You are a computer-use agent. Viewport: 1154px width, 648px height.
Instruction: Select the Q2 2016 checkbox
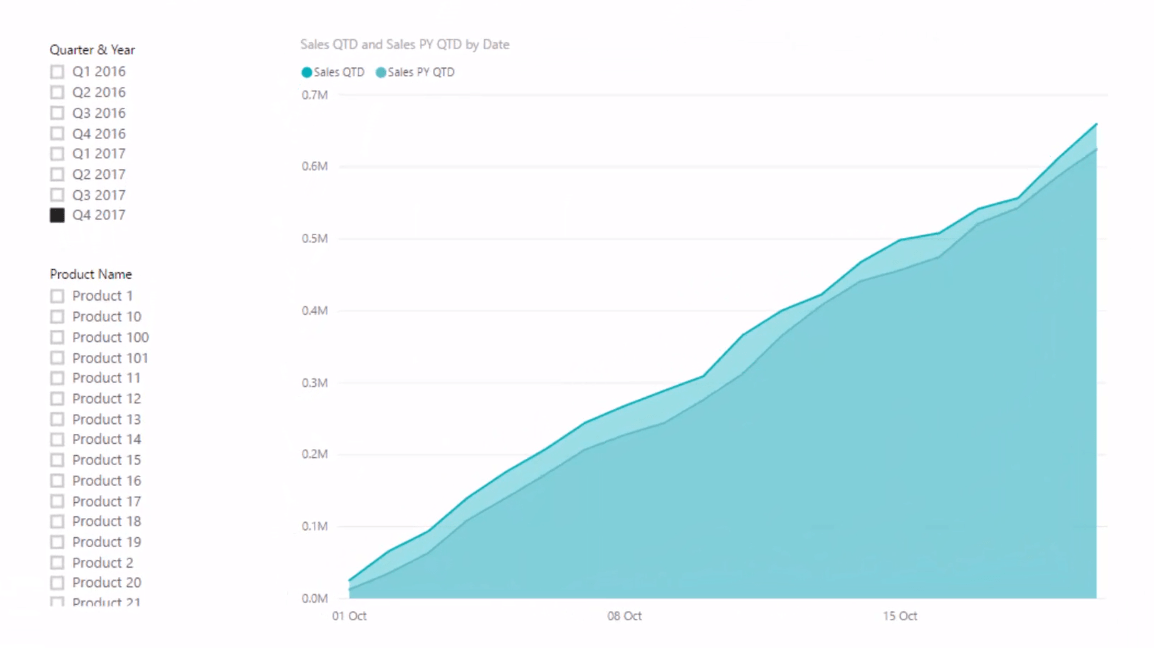(57, 93)
